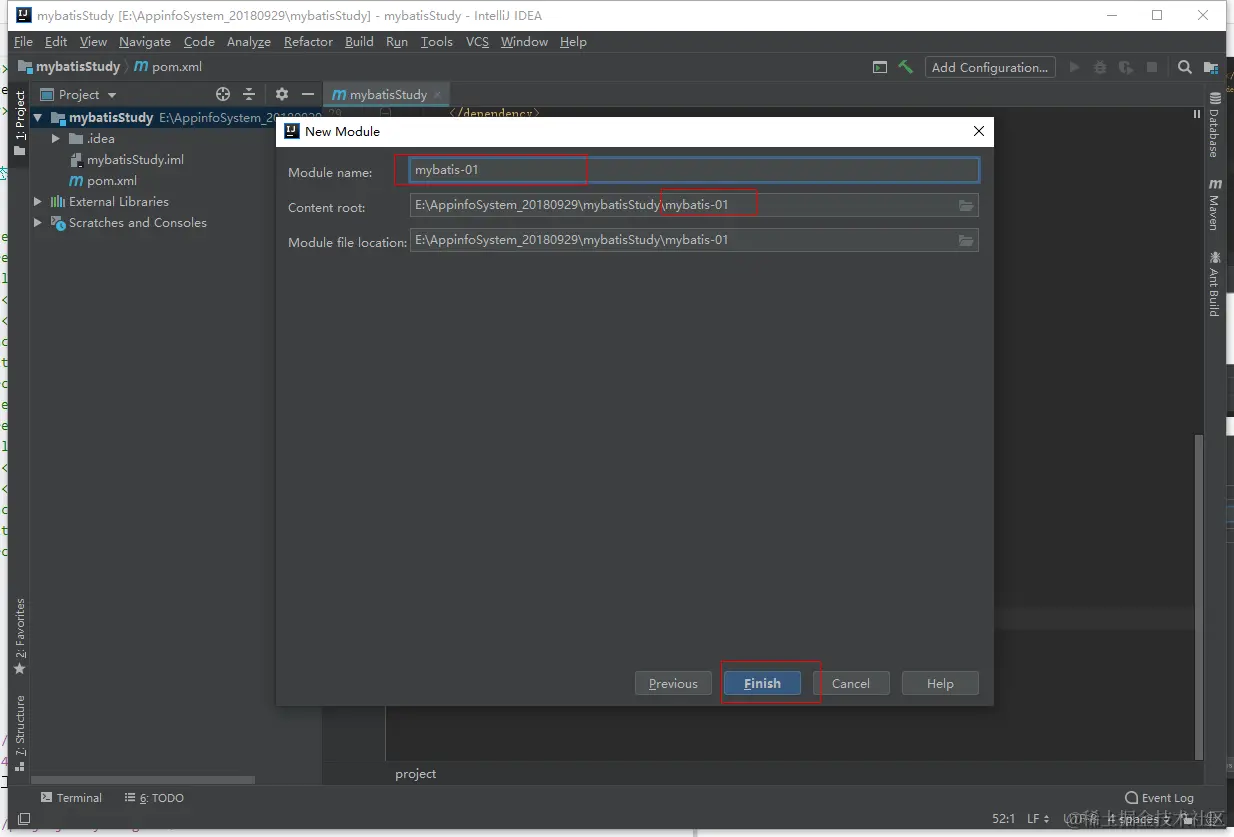Click the Locate/Scroll from Source target icon

pos(223,94)
